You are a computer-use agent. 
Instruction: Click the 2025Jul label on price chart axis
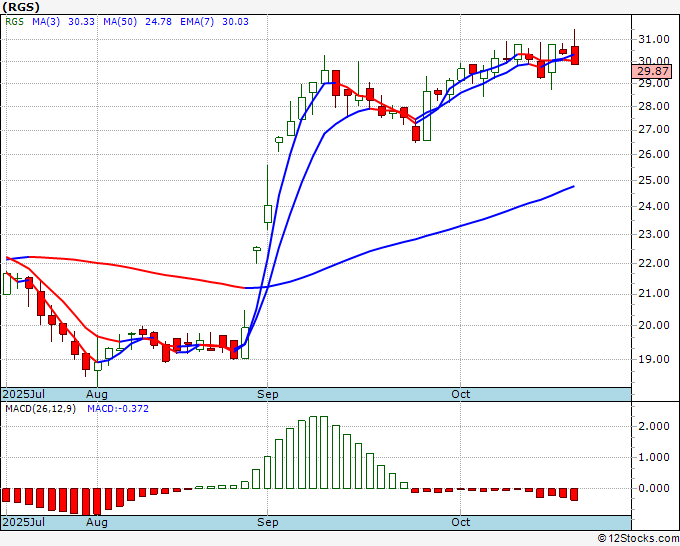click(24, 394)
